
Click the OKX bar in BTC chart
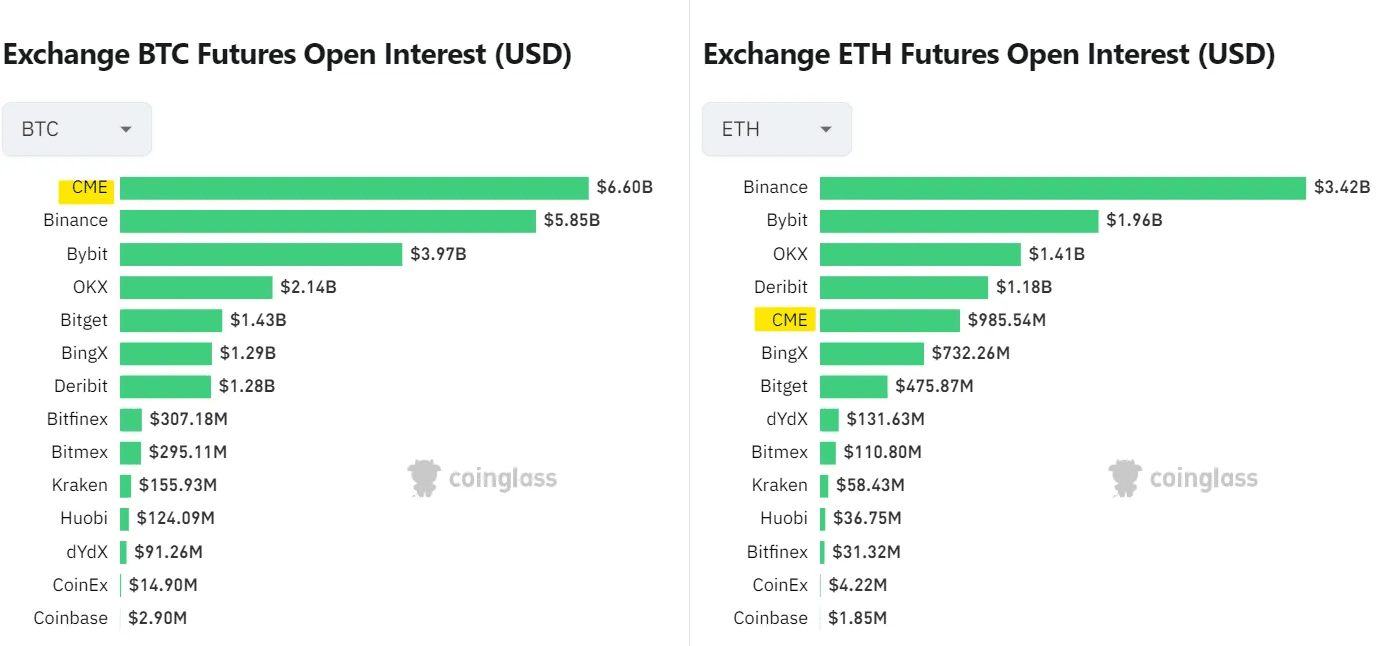tap(196, 287)
